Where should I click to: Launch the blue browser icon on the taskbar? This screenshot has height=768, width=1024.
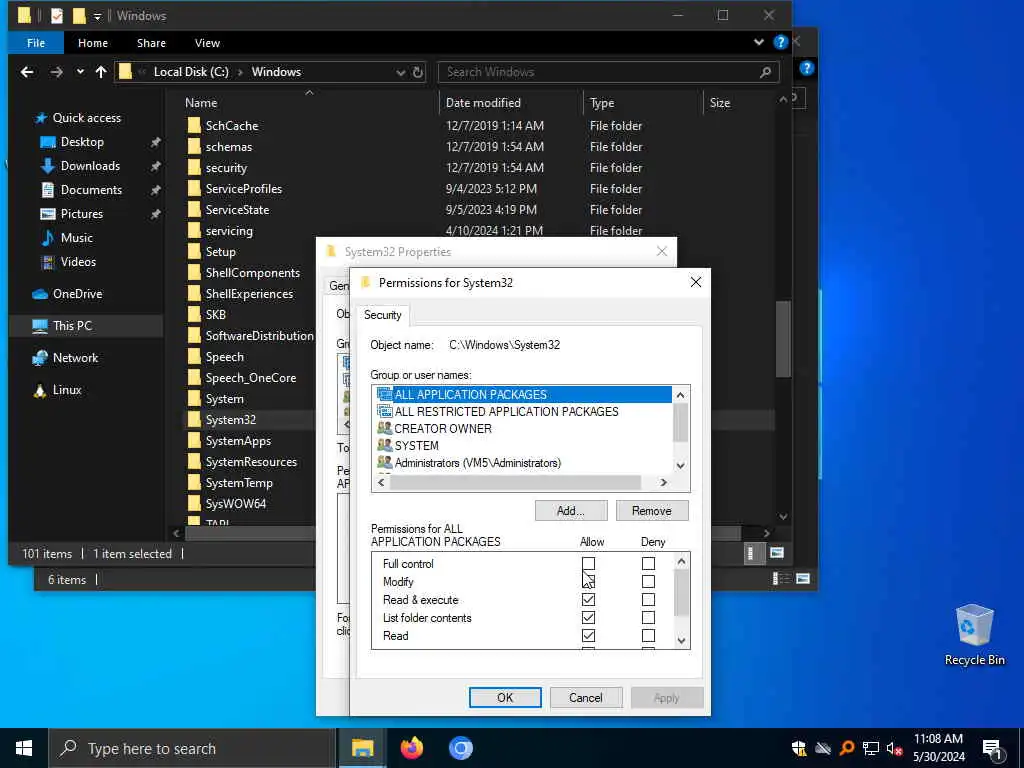[460, 748]
